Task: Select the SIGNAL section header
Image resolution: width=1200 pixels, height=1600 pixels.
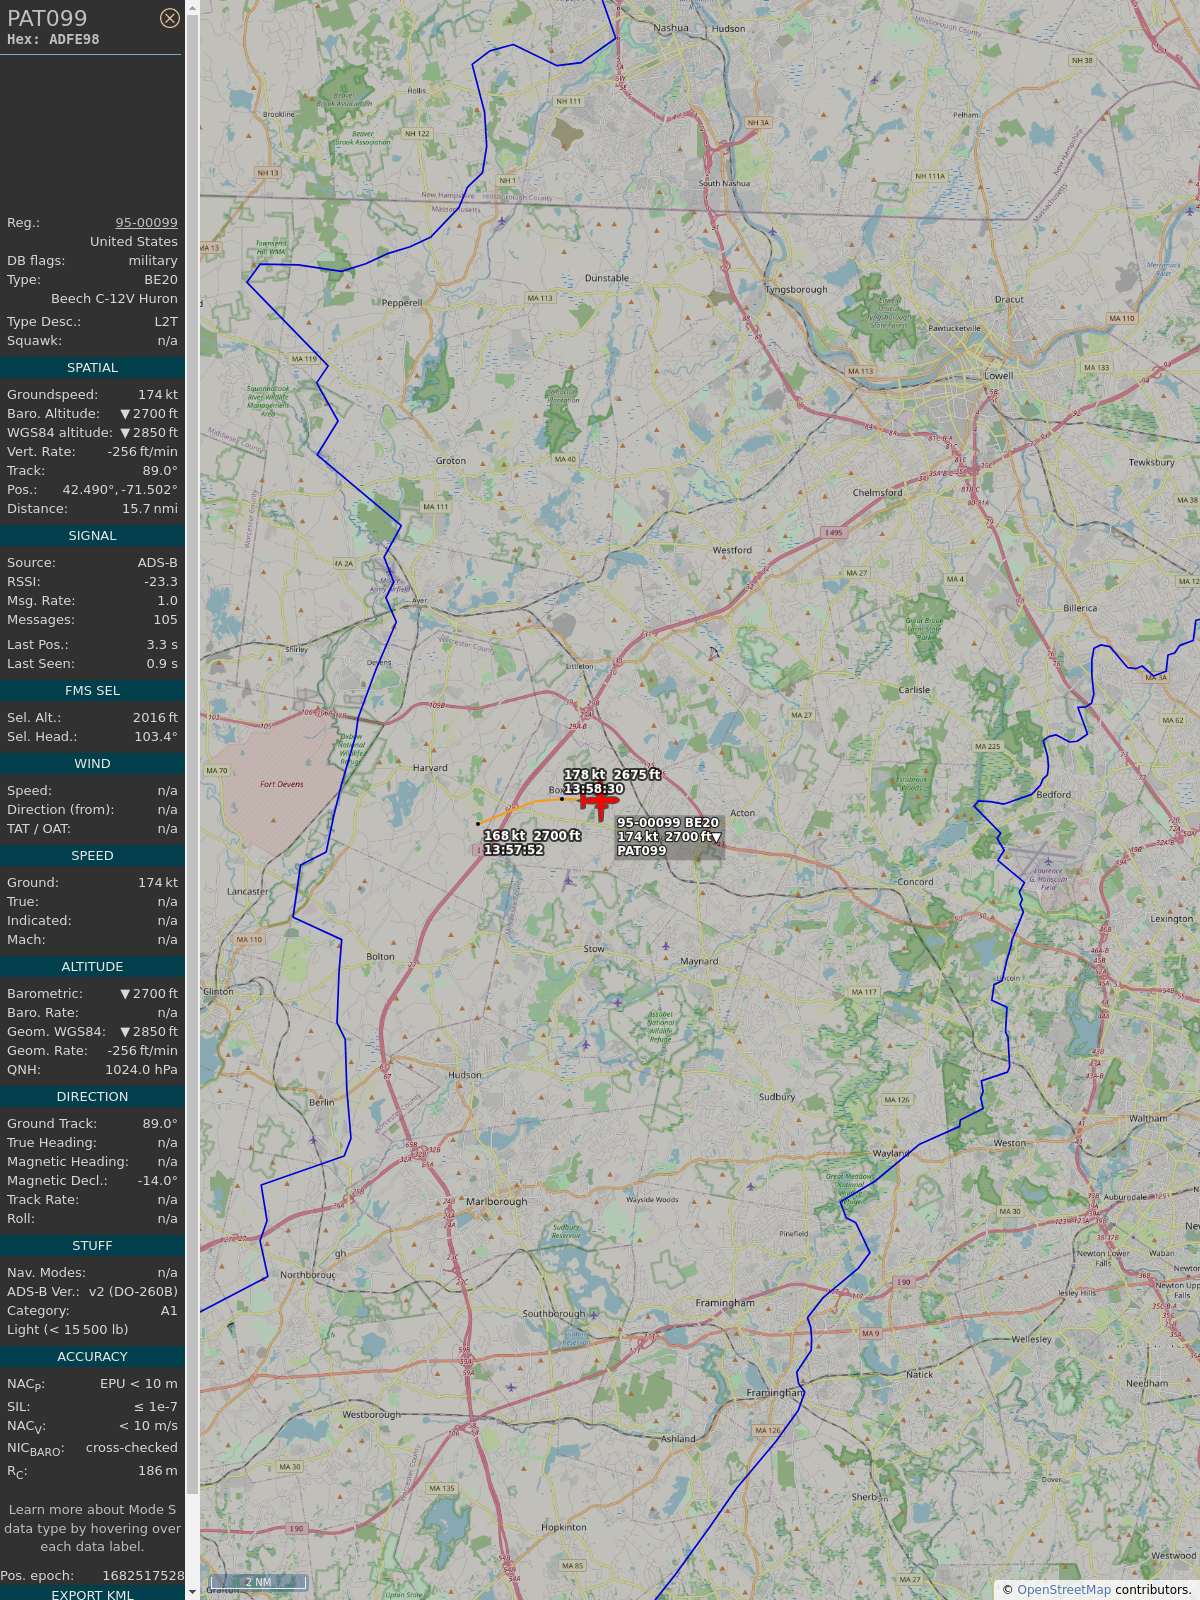Action: 92,536
